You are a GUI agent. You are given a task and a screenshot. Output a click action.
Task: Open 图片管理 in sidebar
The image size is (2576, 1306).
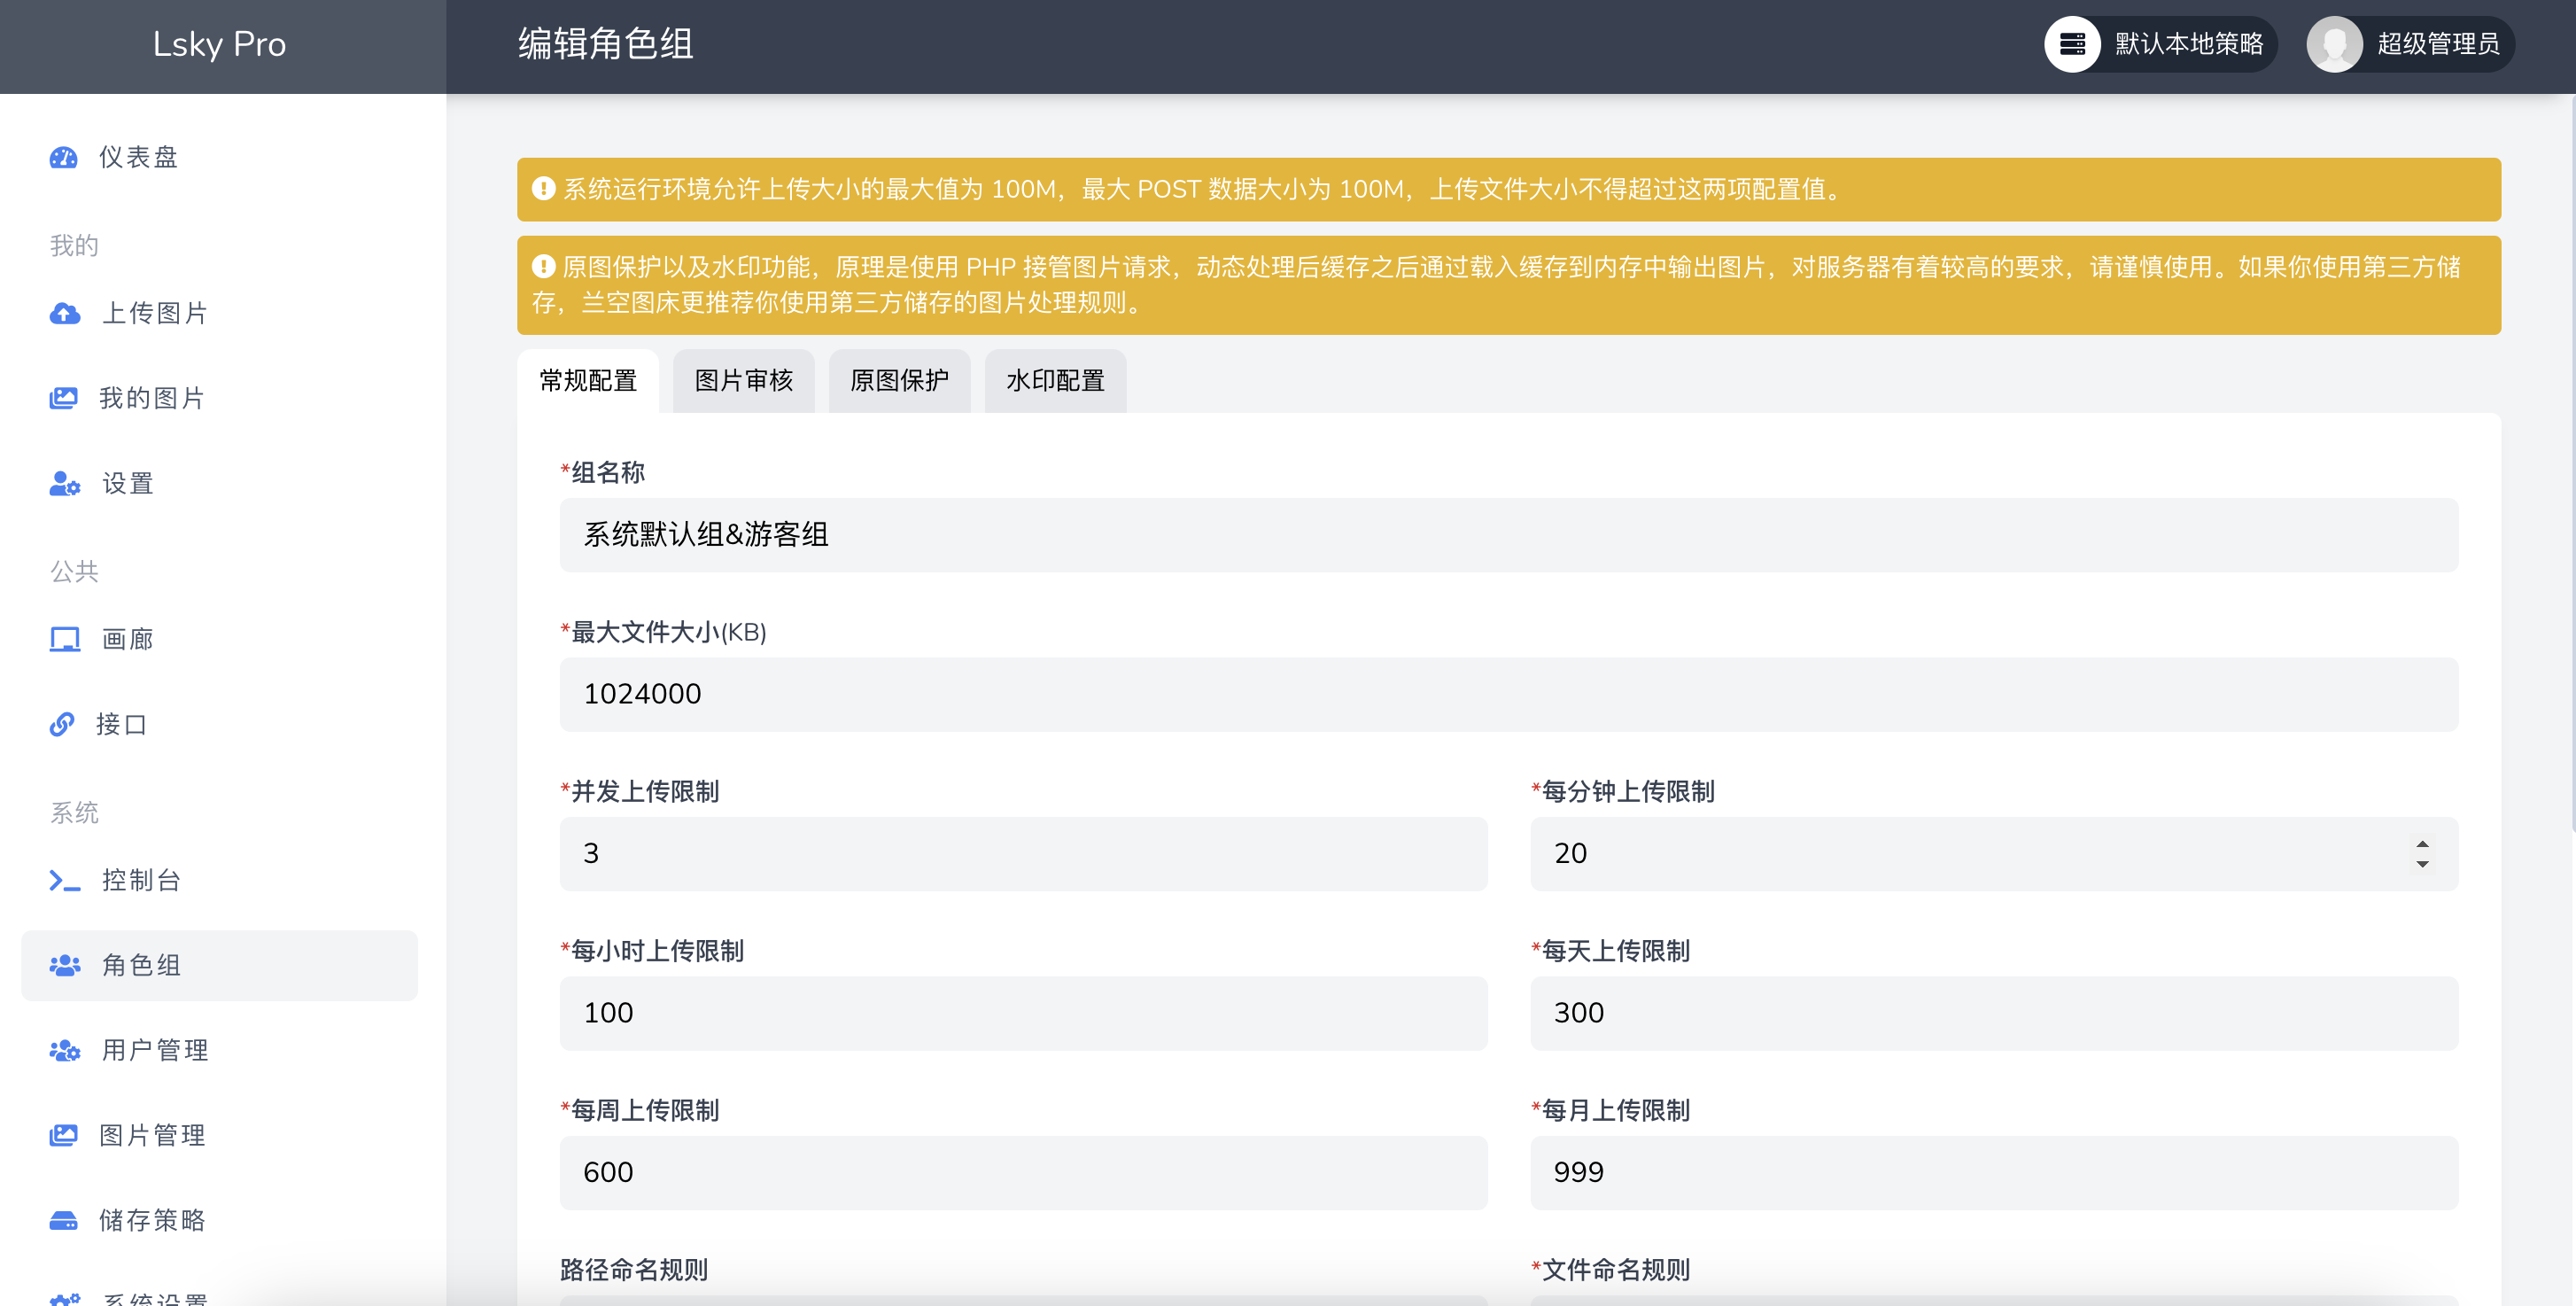pyautogui.click(x=219, y=1135)
